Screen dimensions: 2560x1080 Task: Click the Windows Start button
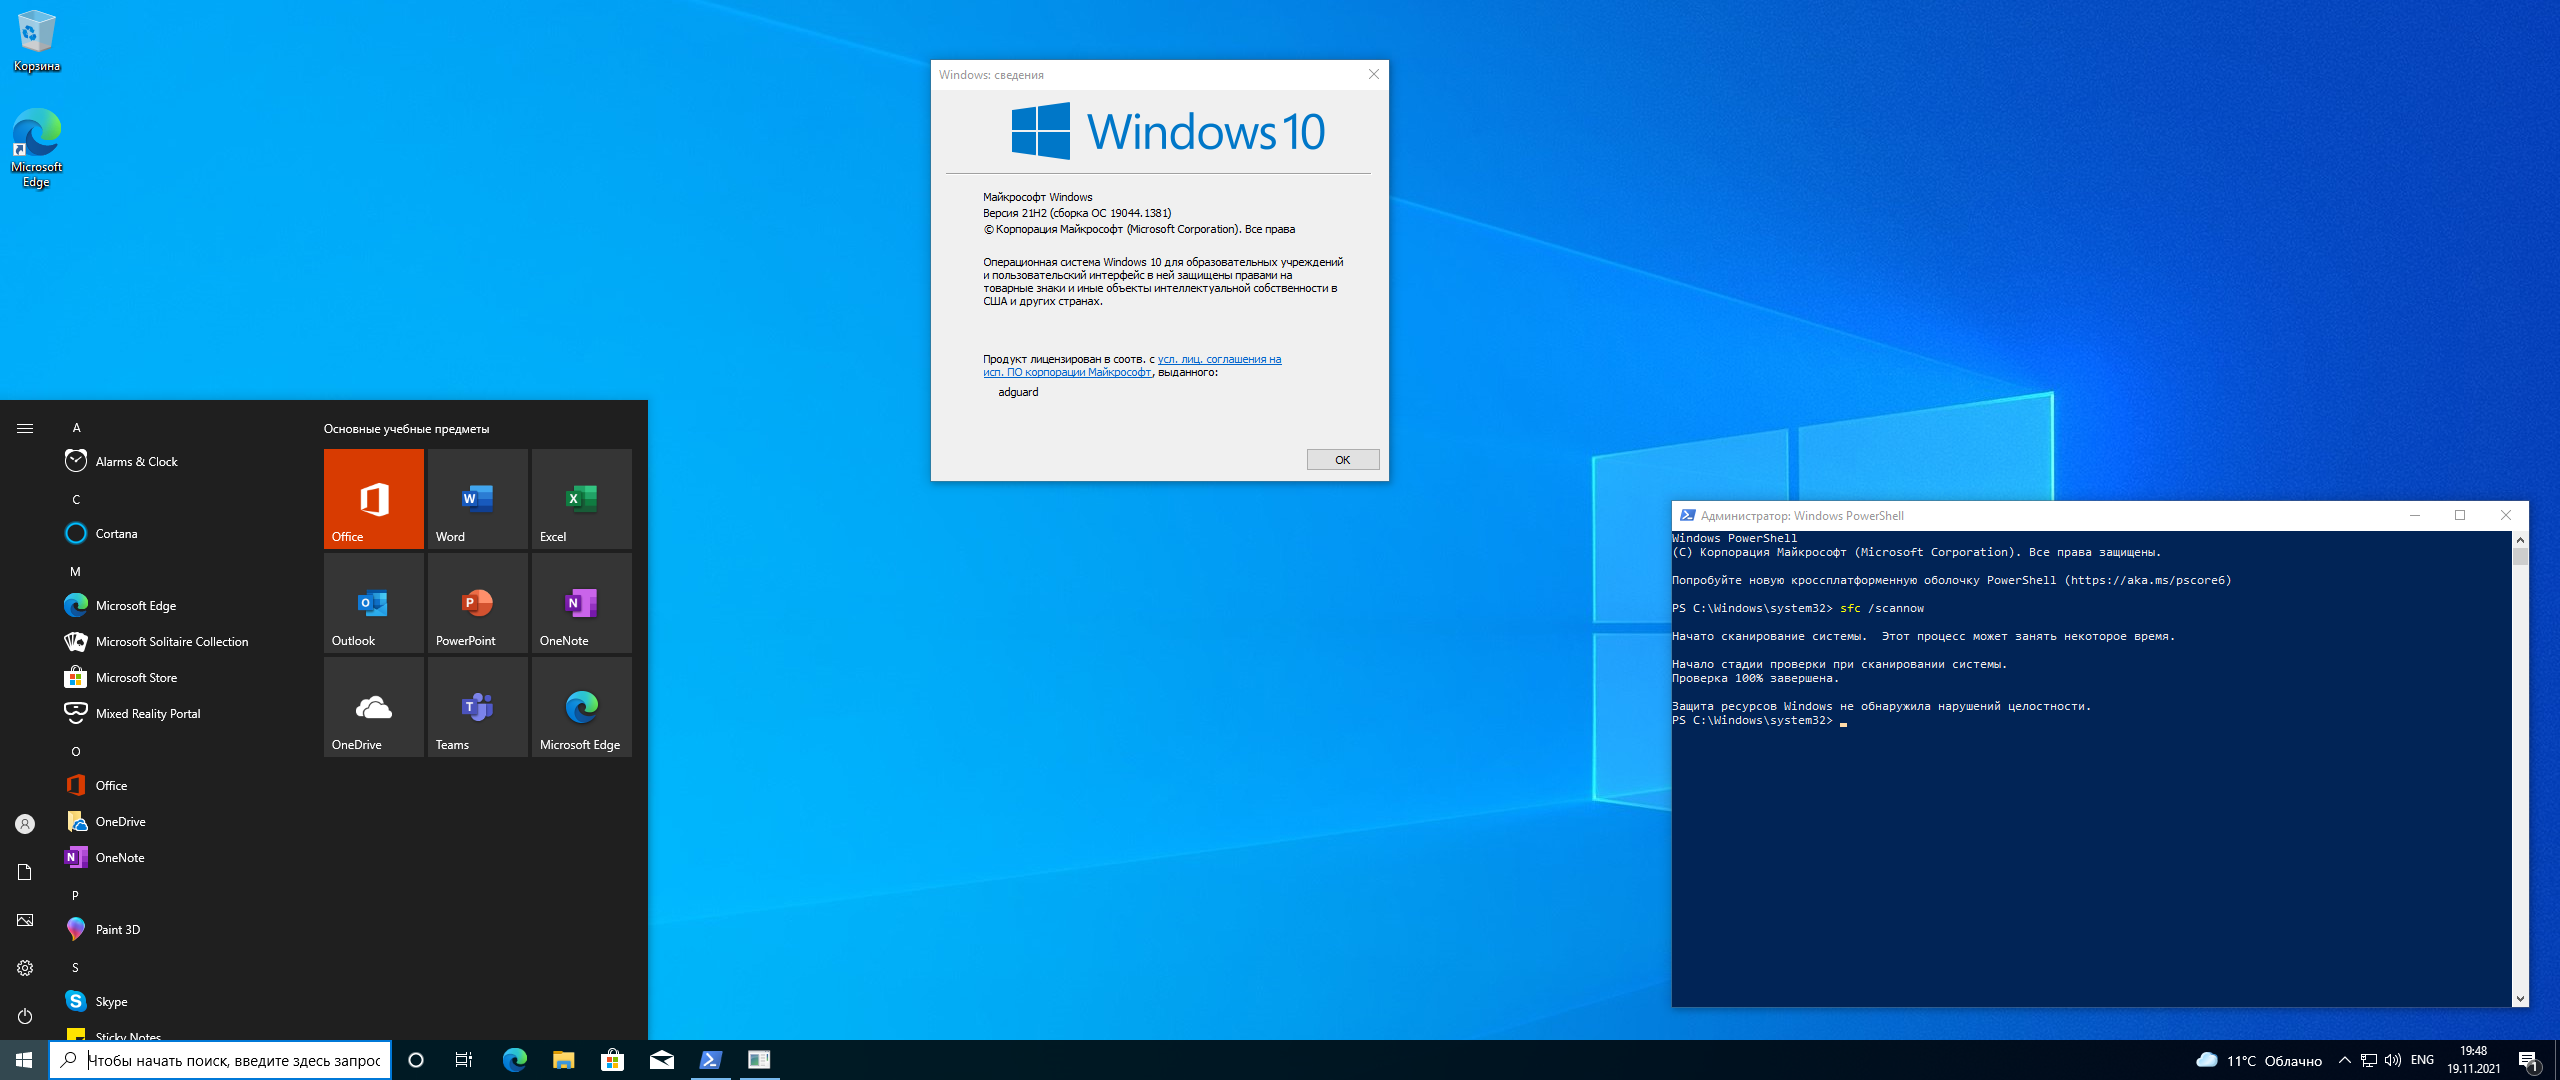24,1060
